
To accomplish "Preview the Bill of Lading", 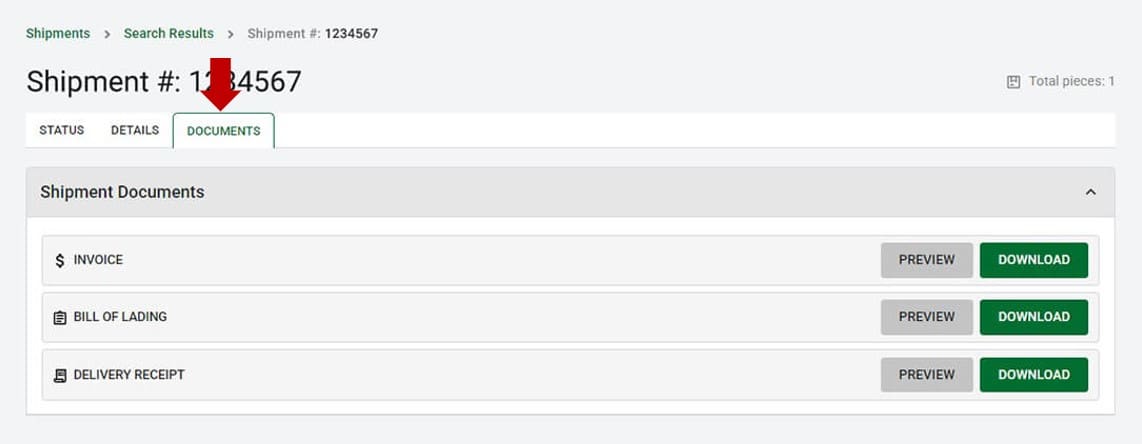I will (926, 317).
